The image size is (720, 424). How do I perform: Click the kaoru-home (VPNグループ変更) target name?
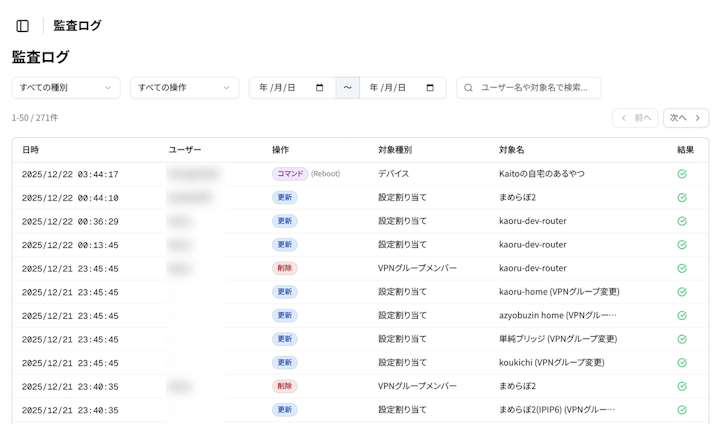558,292
